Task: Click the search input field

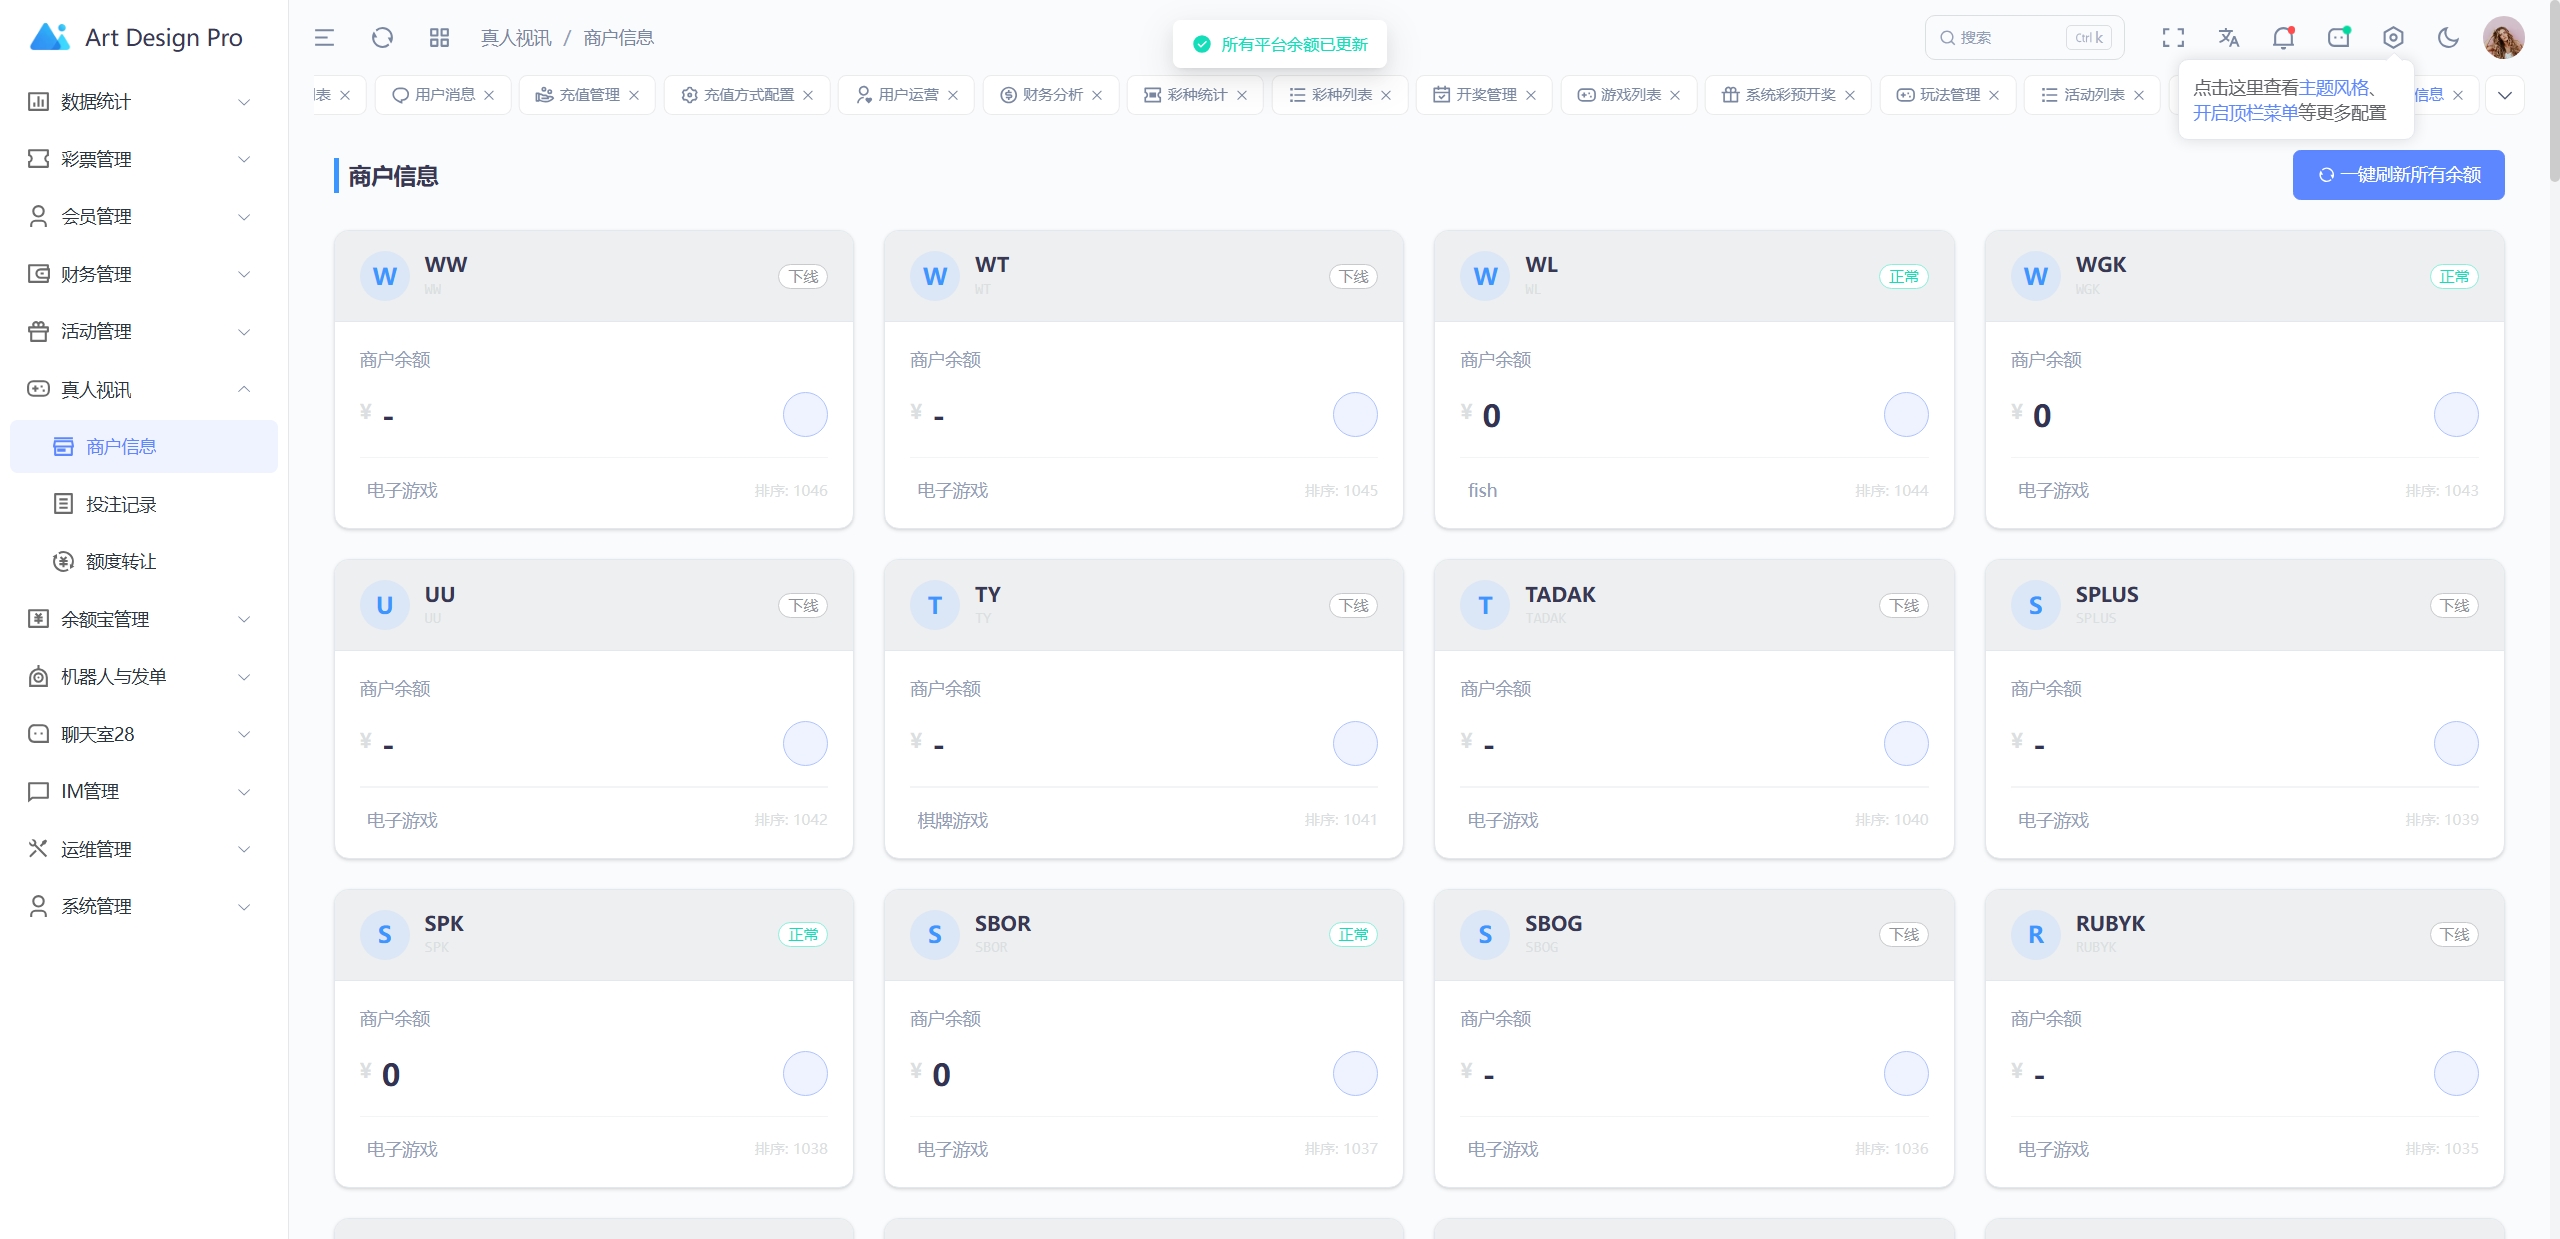Action: tap(2010, 38)
